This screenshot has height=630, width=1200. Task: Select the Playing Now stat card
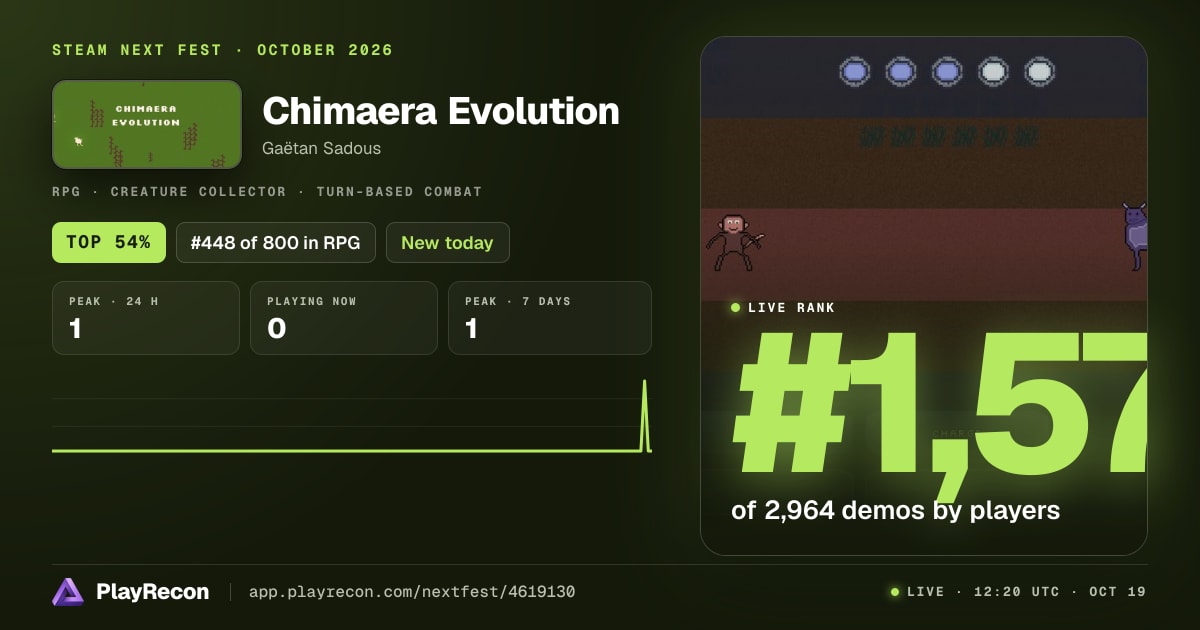344,318
